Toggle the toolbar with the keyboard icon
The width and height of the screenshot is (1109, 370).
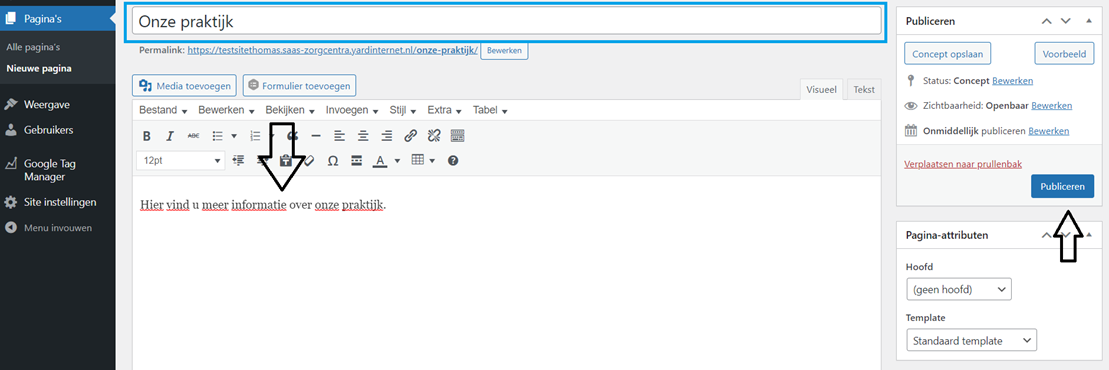click(x=458, y=136)
